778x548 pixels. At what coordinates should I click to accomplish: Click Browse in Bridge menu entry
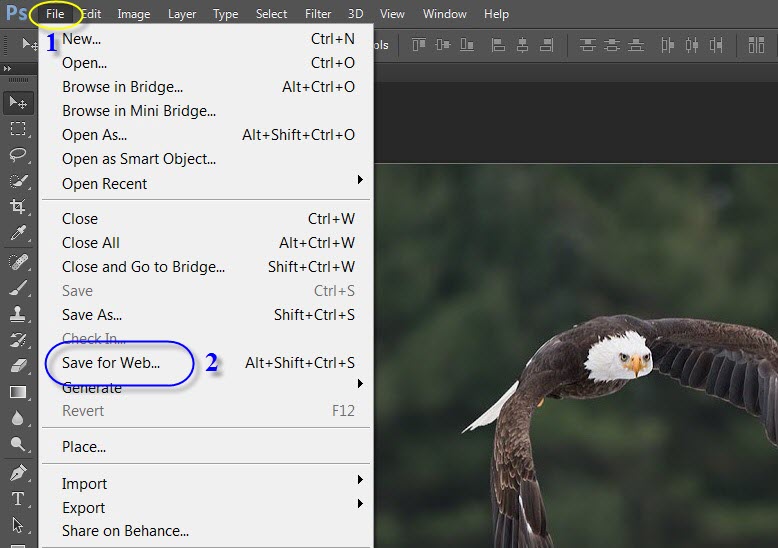[122, 87]
